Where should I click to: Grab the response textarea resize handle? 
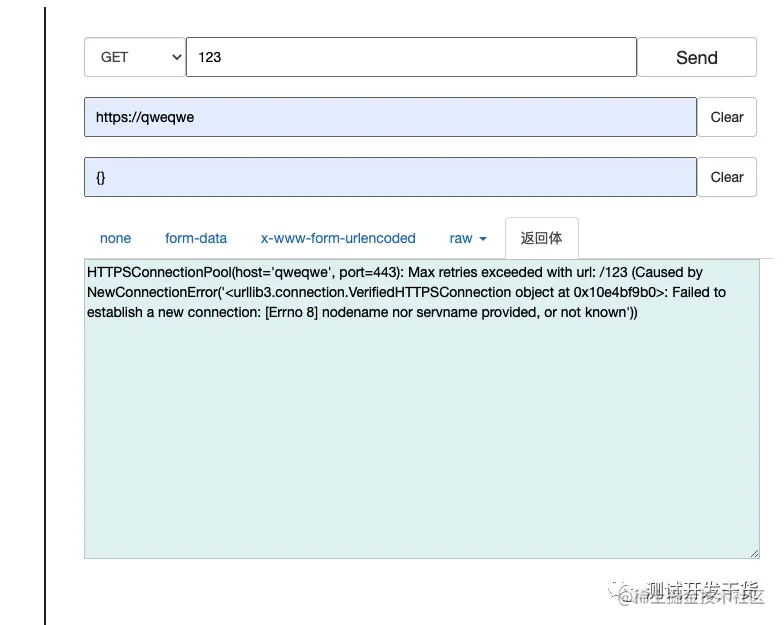pyautogui.click(x=754, y=553)
